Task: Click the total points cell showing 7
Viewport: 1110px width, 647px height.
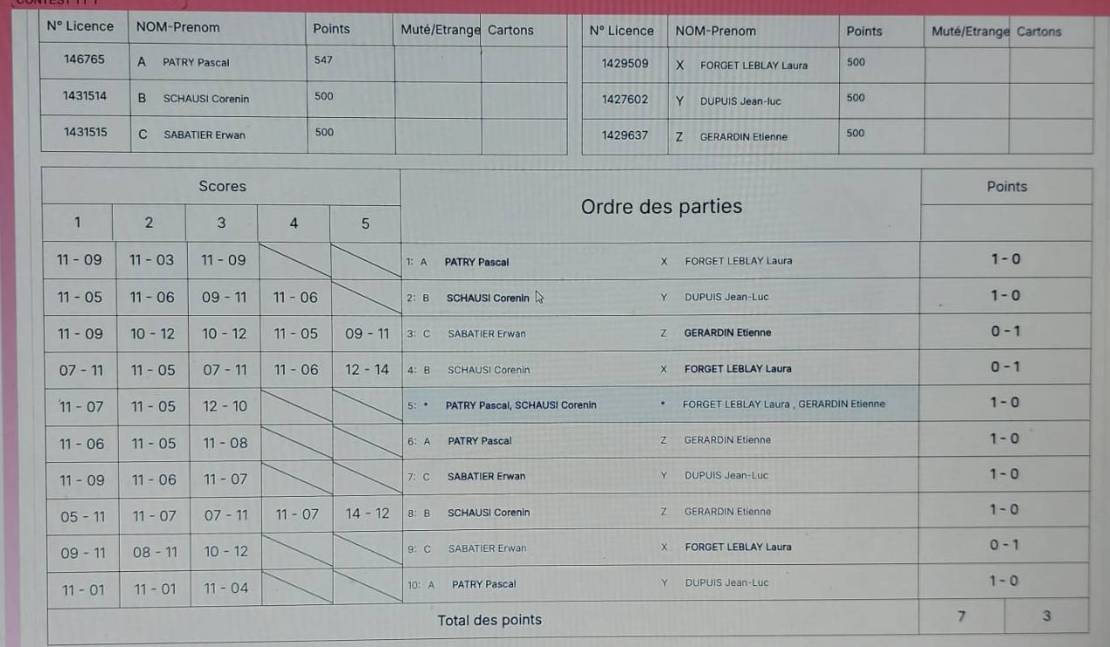Action: click(x=961, y=616)
